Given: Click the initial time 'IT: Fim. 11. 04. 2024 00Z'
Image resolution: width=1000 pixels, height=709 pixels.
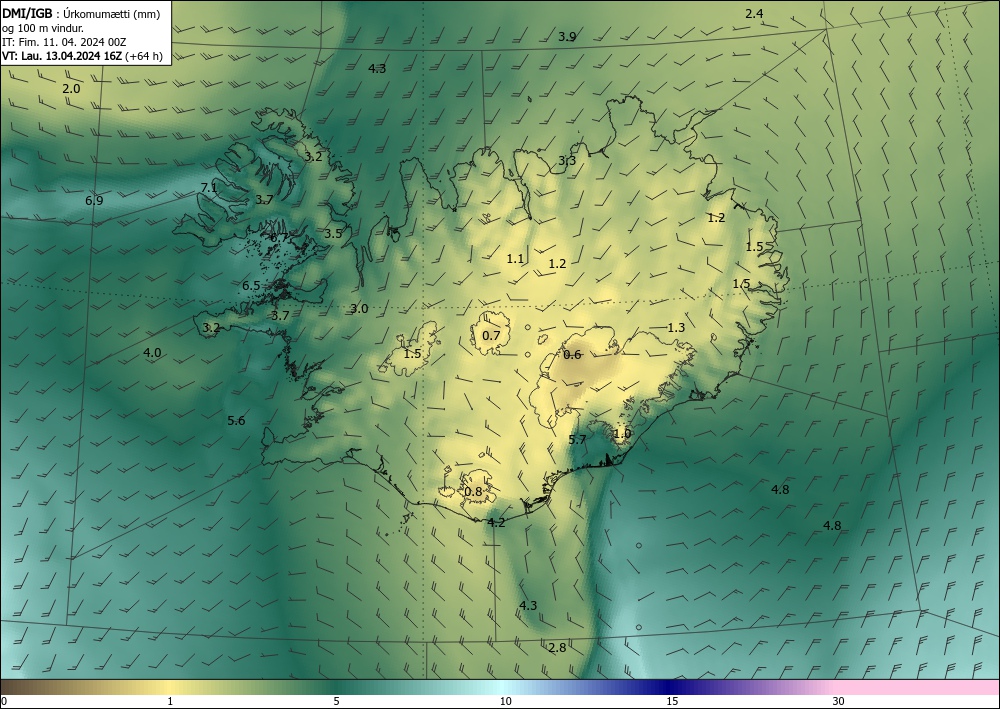Looking at the screenshot, I should tap(64, 42).
